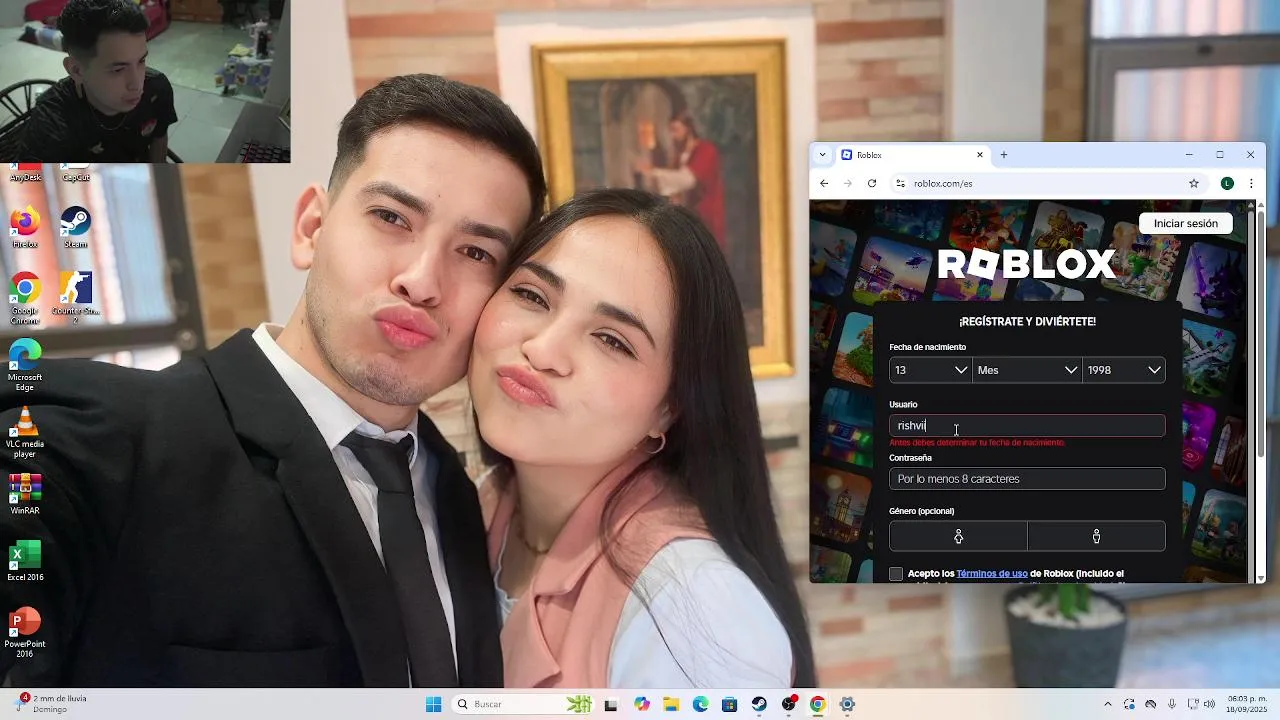The image size is (1280, 720).
Task: Open the Steam desktop shortcut
Action: click(76, 227)
